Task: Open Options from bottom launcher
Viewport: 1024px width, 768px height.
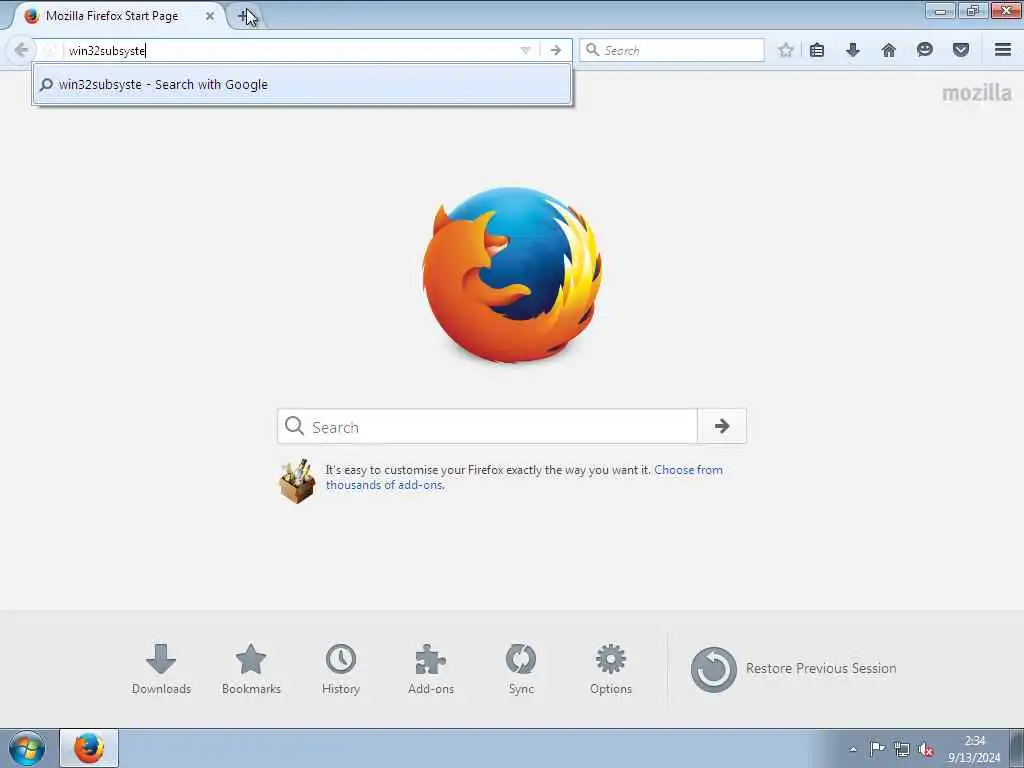Action: (611, 669)
